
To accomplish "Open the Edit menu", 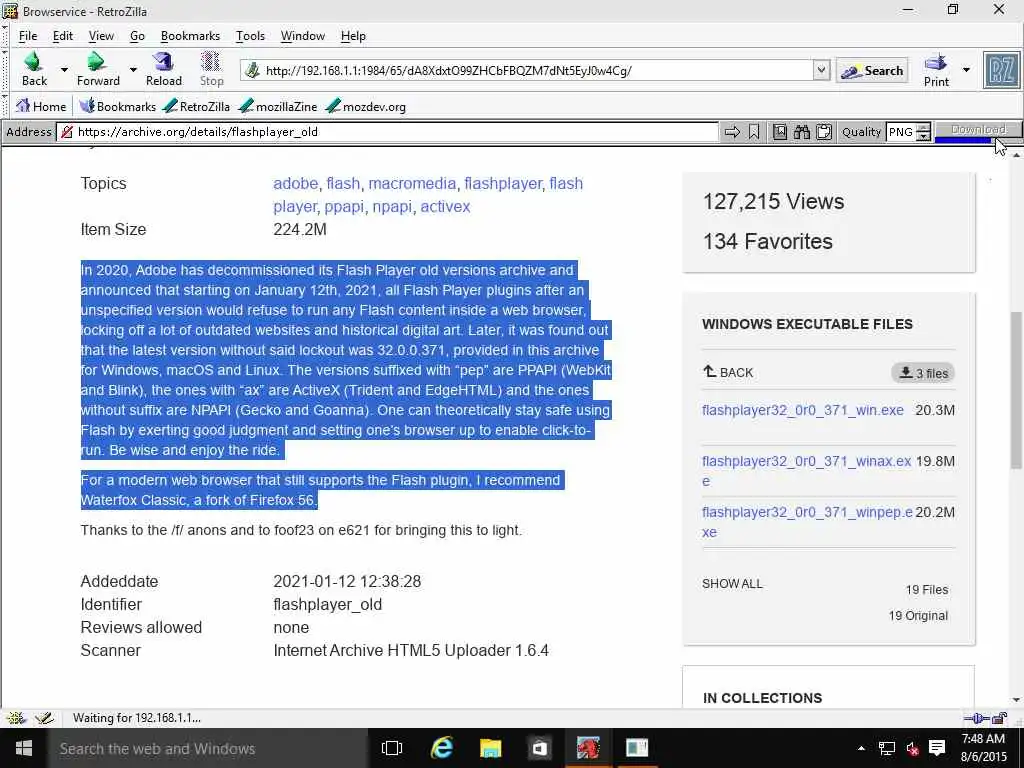I will click(x=63, y=36).
